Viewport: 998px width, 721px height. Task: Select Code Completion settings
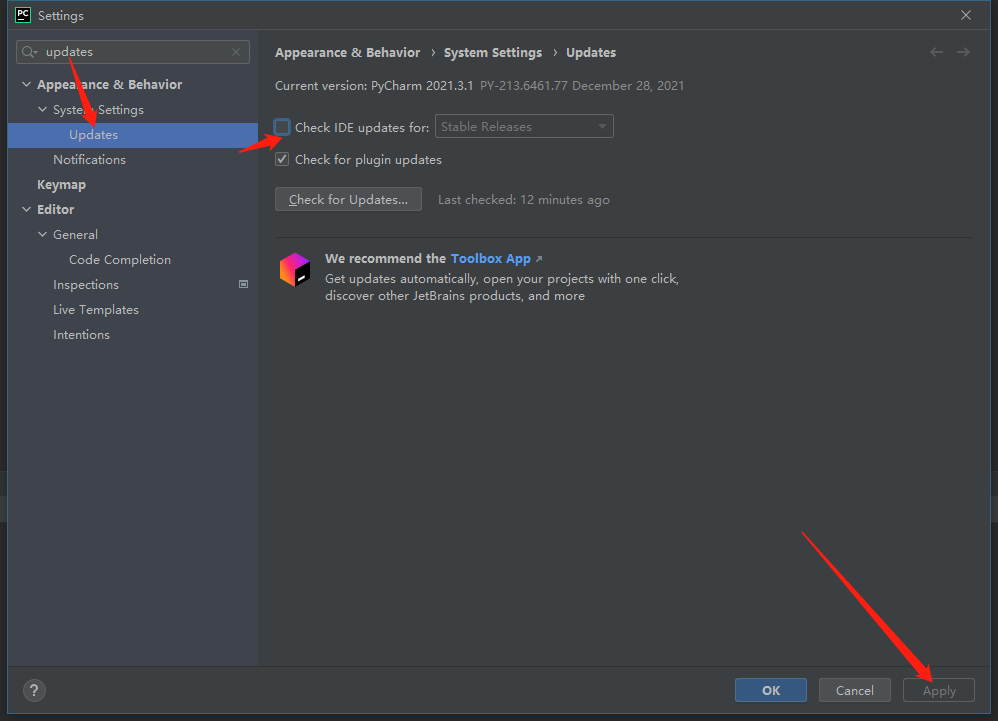click(120, 260)
